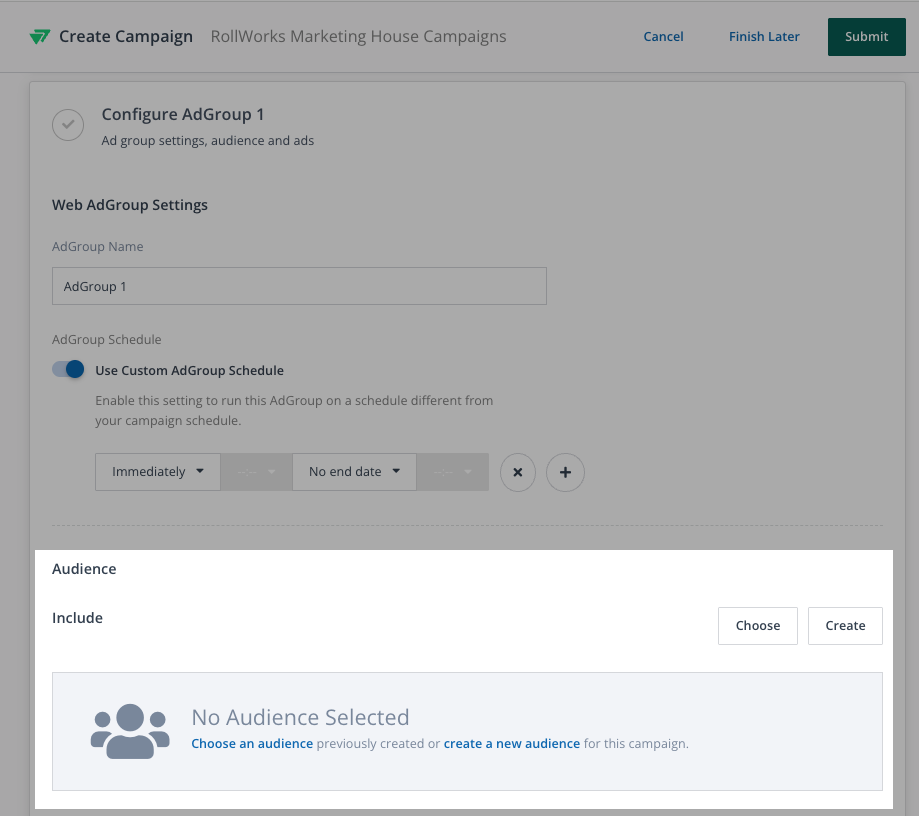Click the Configure AdGroup 1 heading
The image size is (919, 816).
point(183,114)
